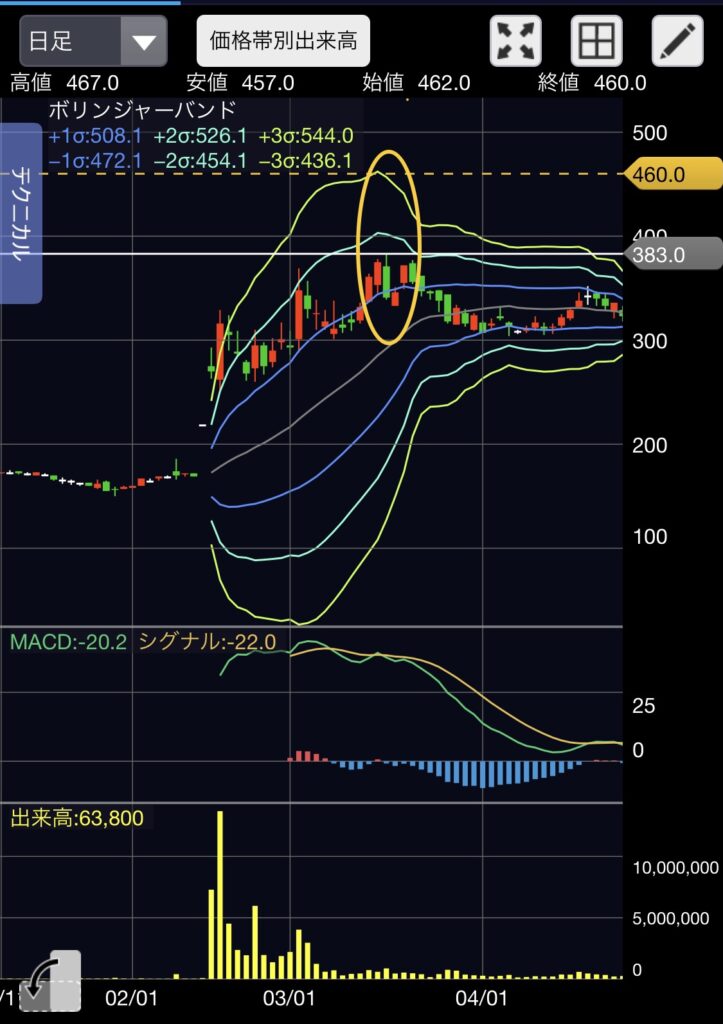This screenshot has height=1024, width=723.
Task: Tap the MACD:-20.2 label
Action: [x=69, y=642]
